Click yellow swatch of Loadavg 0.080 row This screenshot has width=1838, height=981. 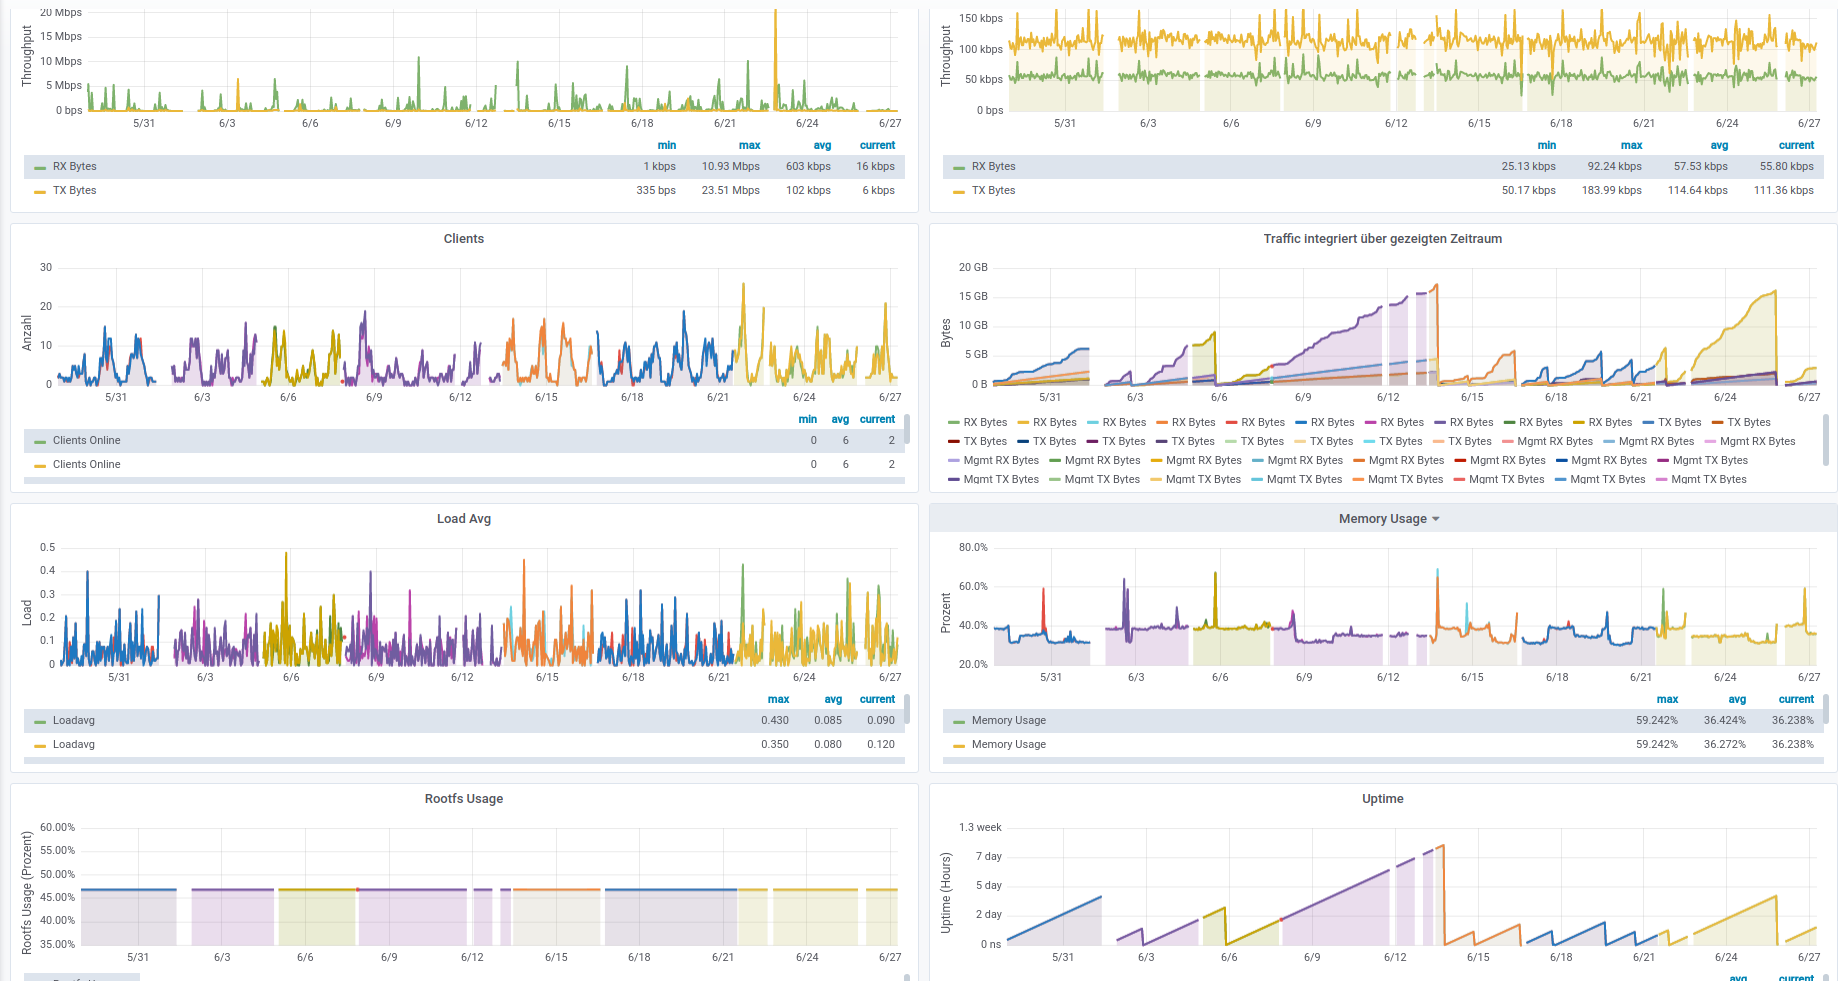pyautogui.click(x=40, y=746)
